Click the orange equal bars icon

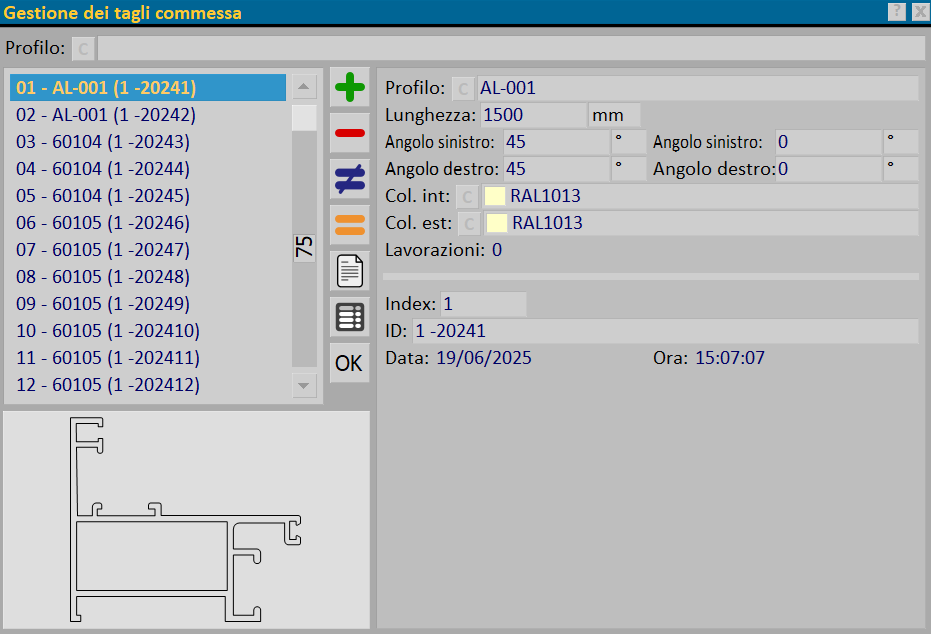(350, 225)
